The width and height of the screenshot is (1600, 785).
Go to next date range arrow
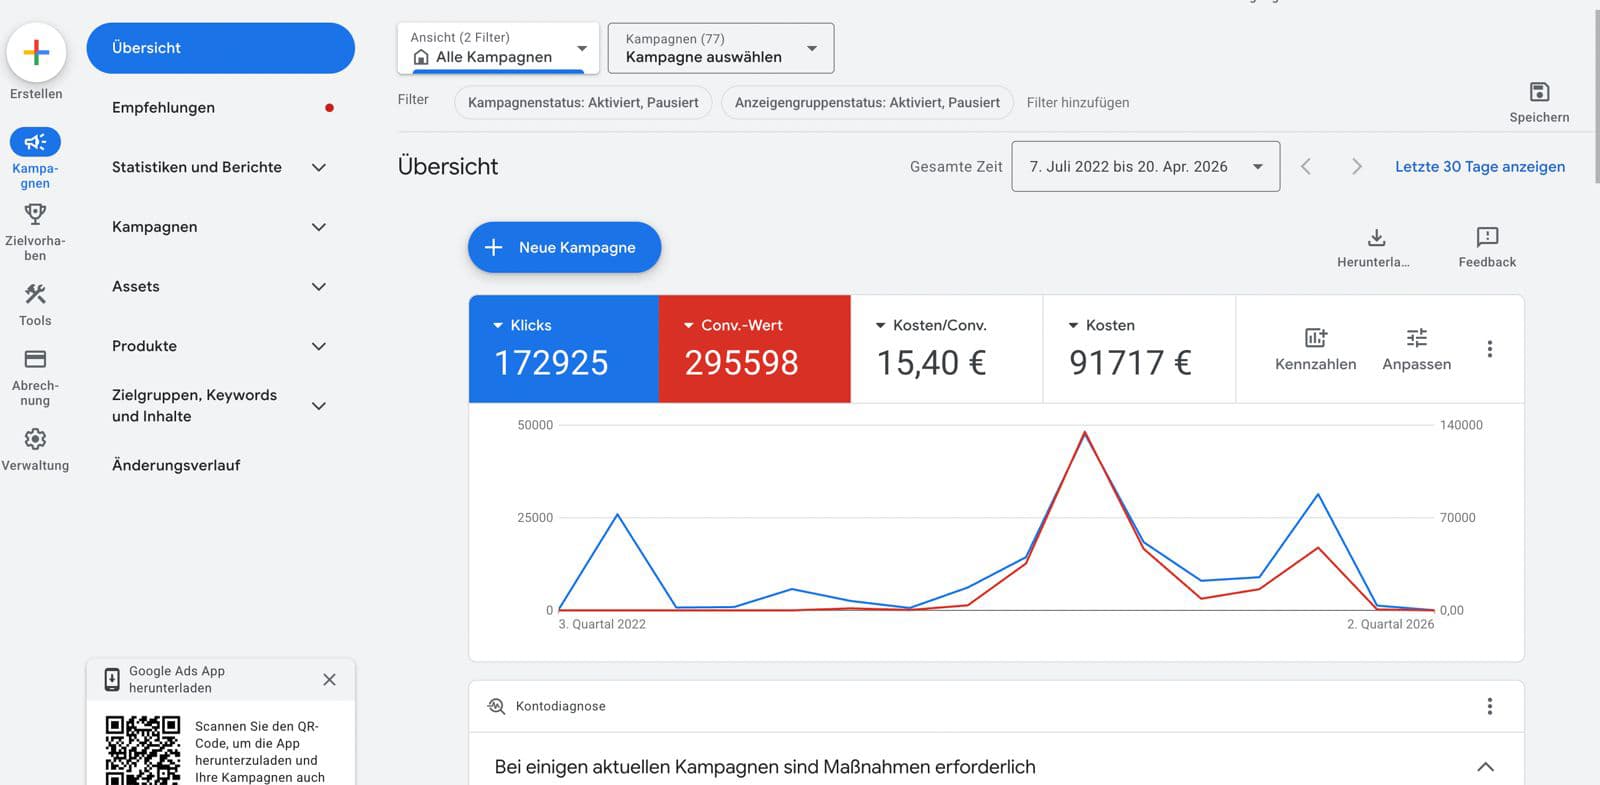click(x=1356, y=166)
